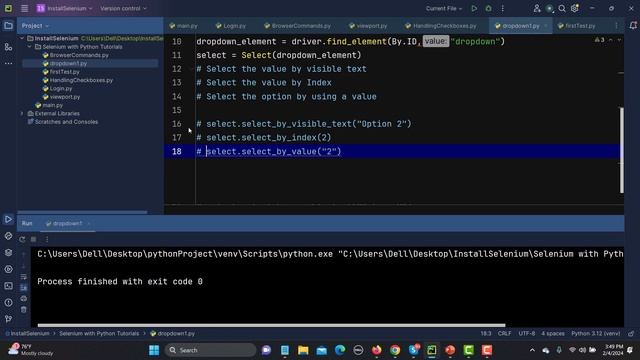The height and width of the screenshot is (360, 640).
Task: Stop the process with stop icon
Action: tap(34, 239)
